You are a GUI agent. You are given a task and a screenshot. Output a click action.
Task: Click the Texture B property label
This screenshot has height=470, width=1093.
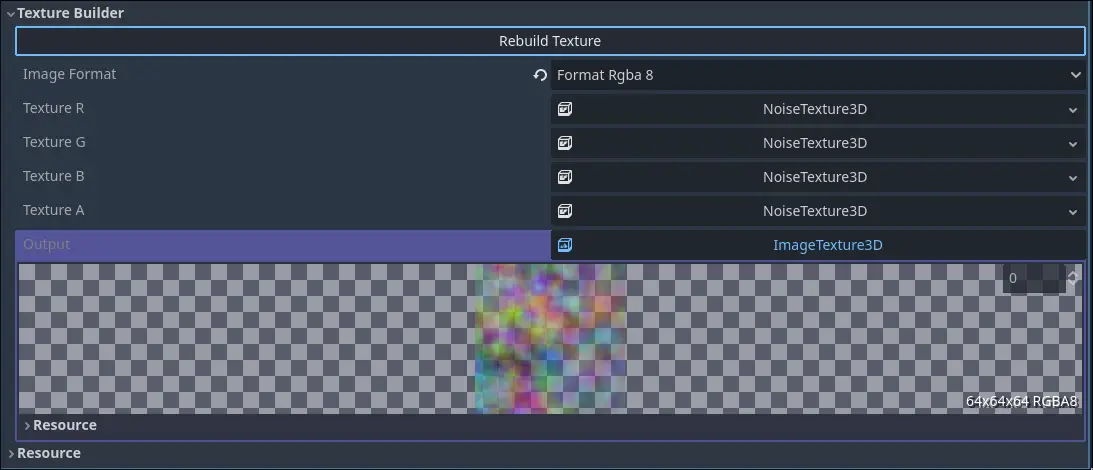(54, 176)
